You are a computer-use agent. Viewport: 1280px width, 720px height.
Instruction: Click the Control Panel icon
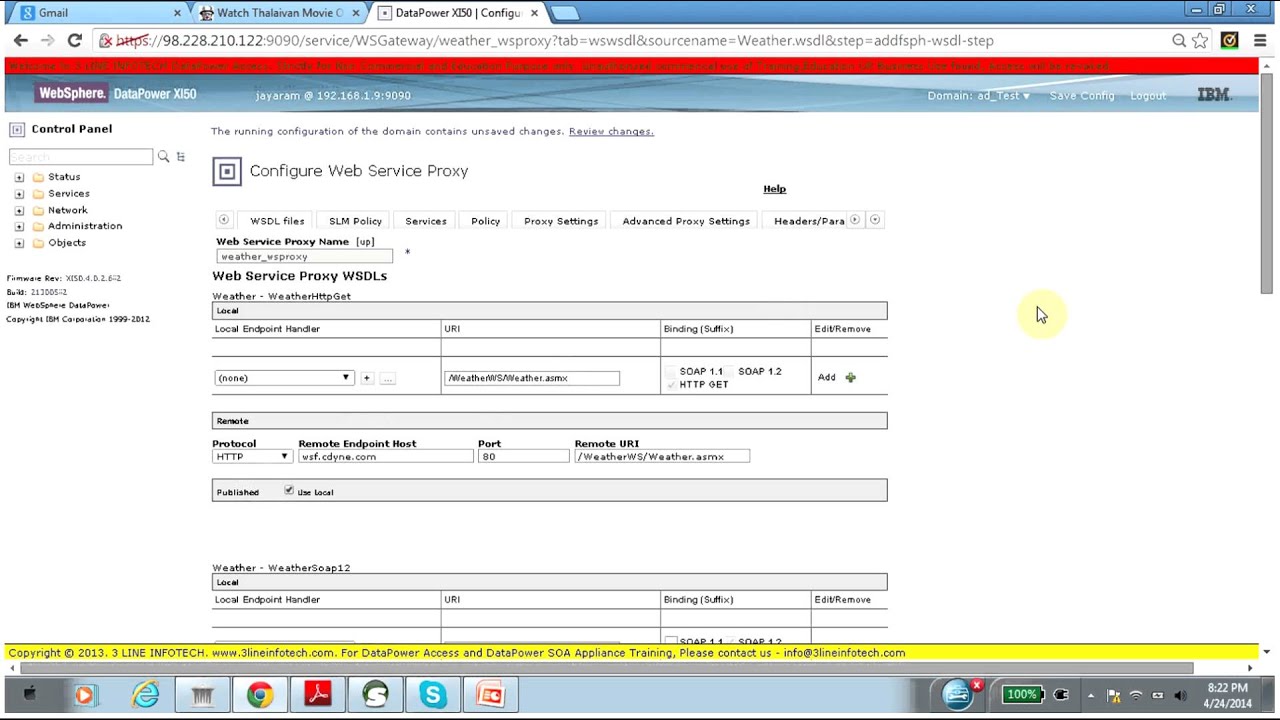click(x=17, y=129)
